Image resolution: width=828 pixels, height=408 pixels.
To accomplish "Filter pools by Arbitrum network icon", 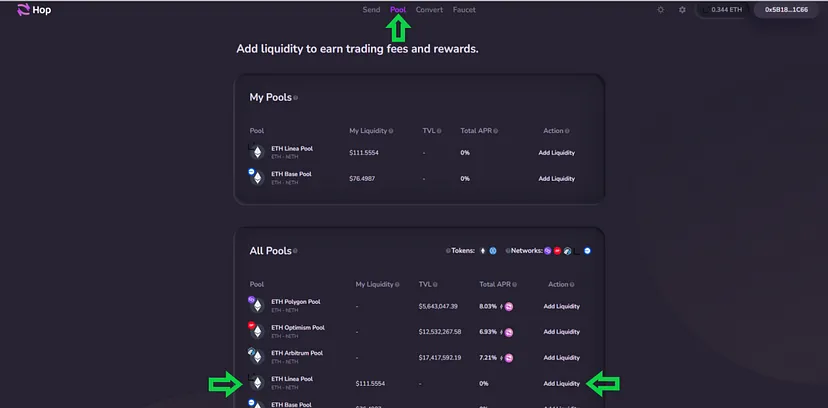I will (567, 250).
